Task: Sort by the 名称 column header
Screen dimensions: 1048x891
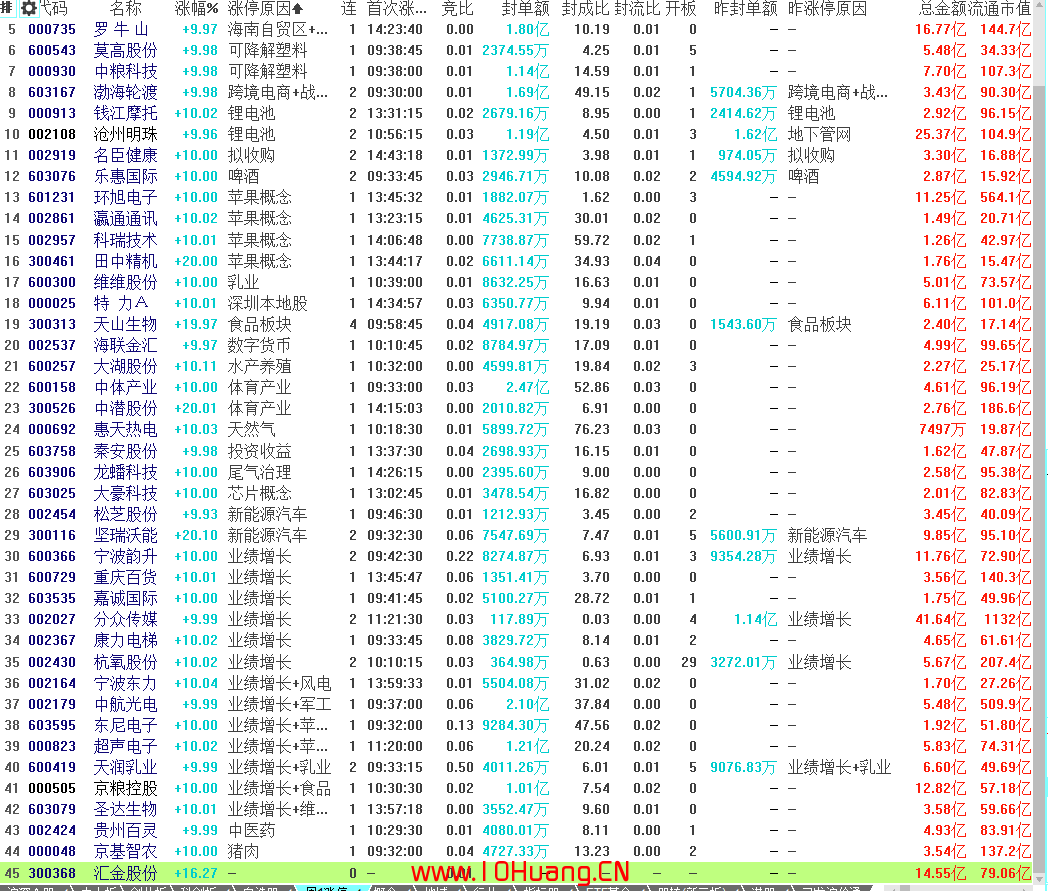Action: click(x=126, y=9)
